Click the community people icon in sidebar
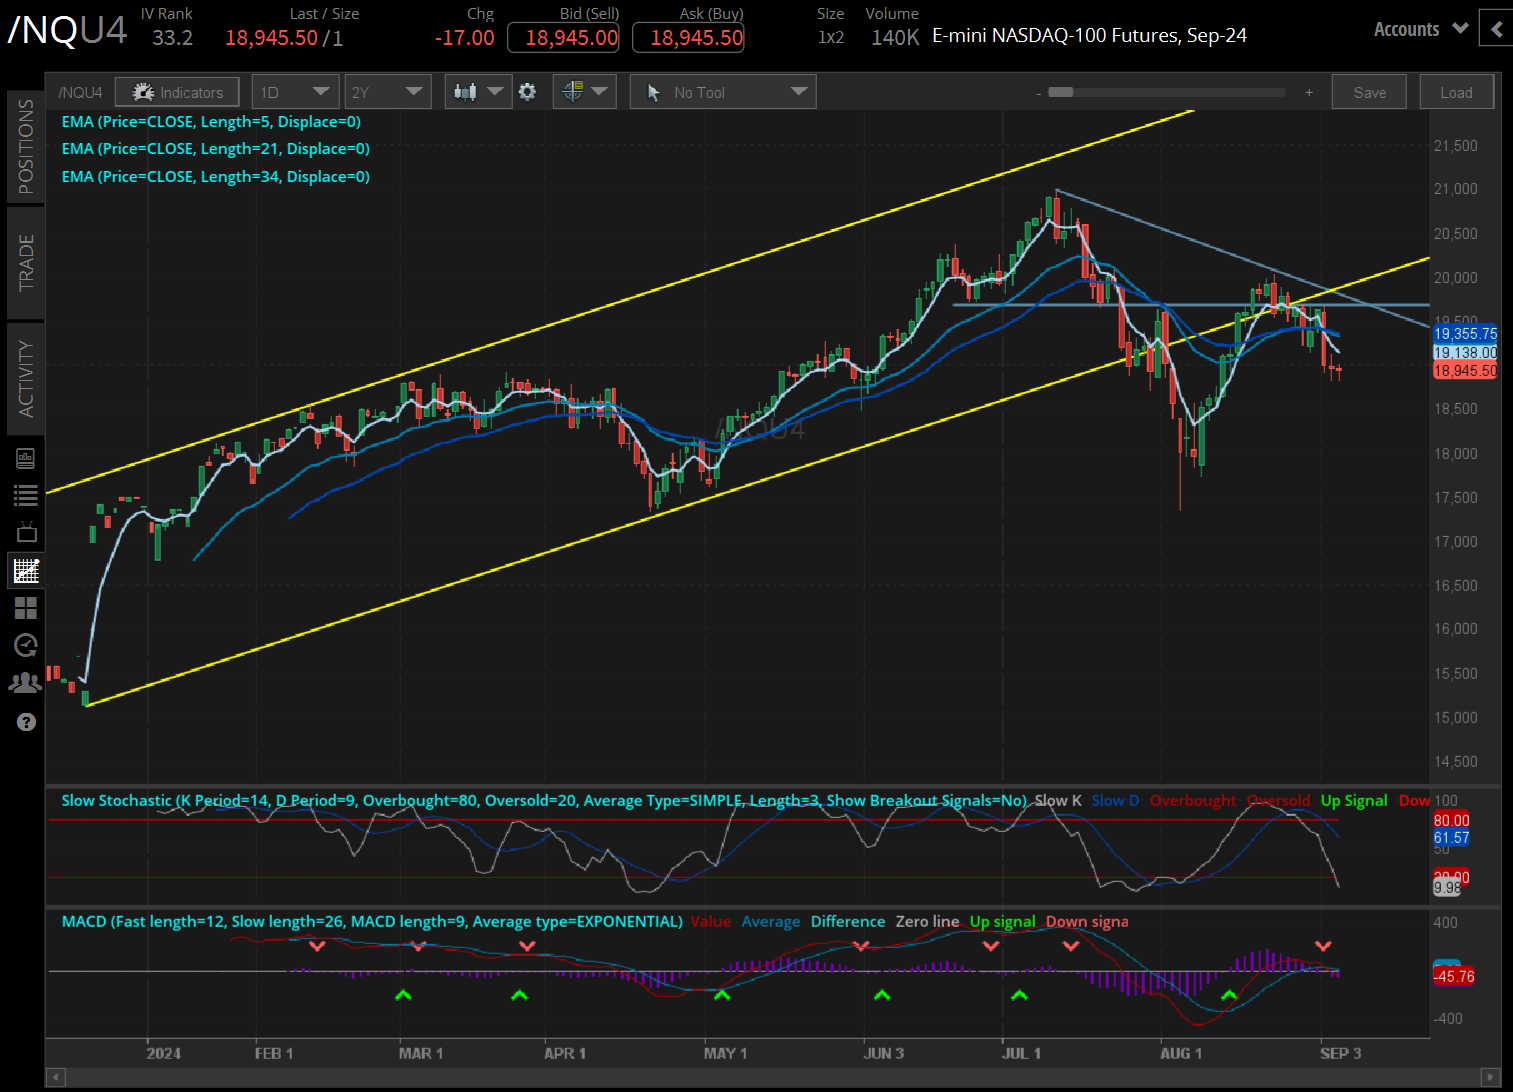Image resolution: width=1513 pixels, height=1092 pixels. tap(25, 681)
